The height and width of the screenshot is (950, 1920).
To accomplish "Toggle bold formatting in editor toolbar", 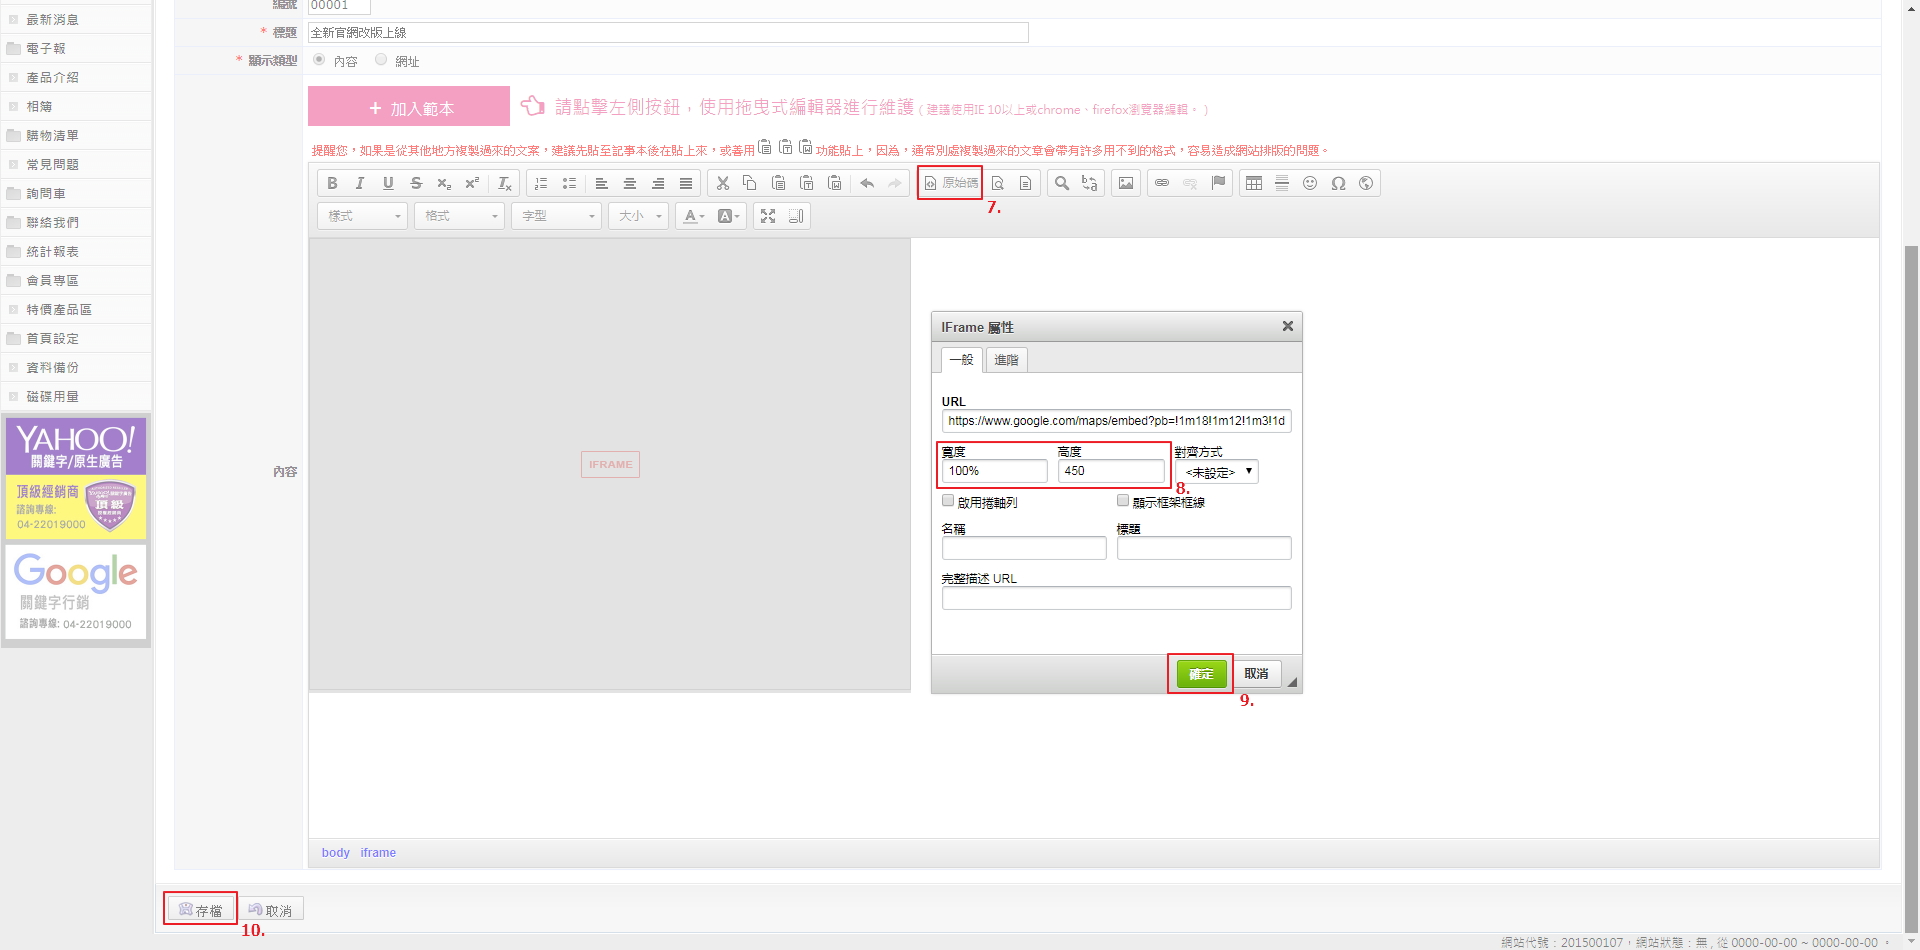I will point(332,183).
